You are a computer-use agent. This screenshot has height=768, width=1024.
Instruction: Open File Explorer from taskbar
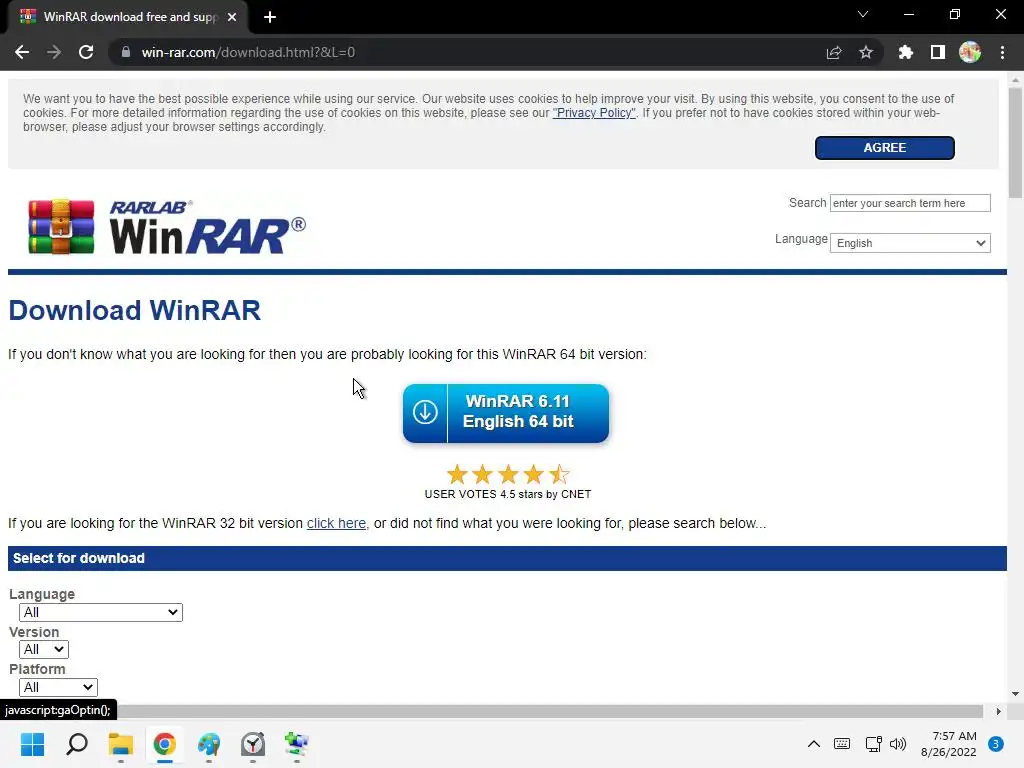pyautogui.click(x=121, y=744)
